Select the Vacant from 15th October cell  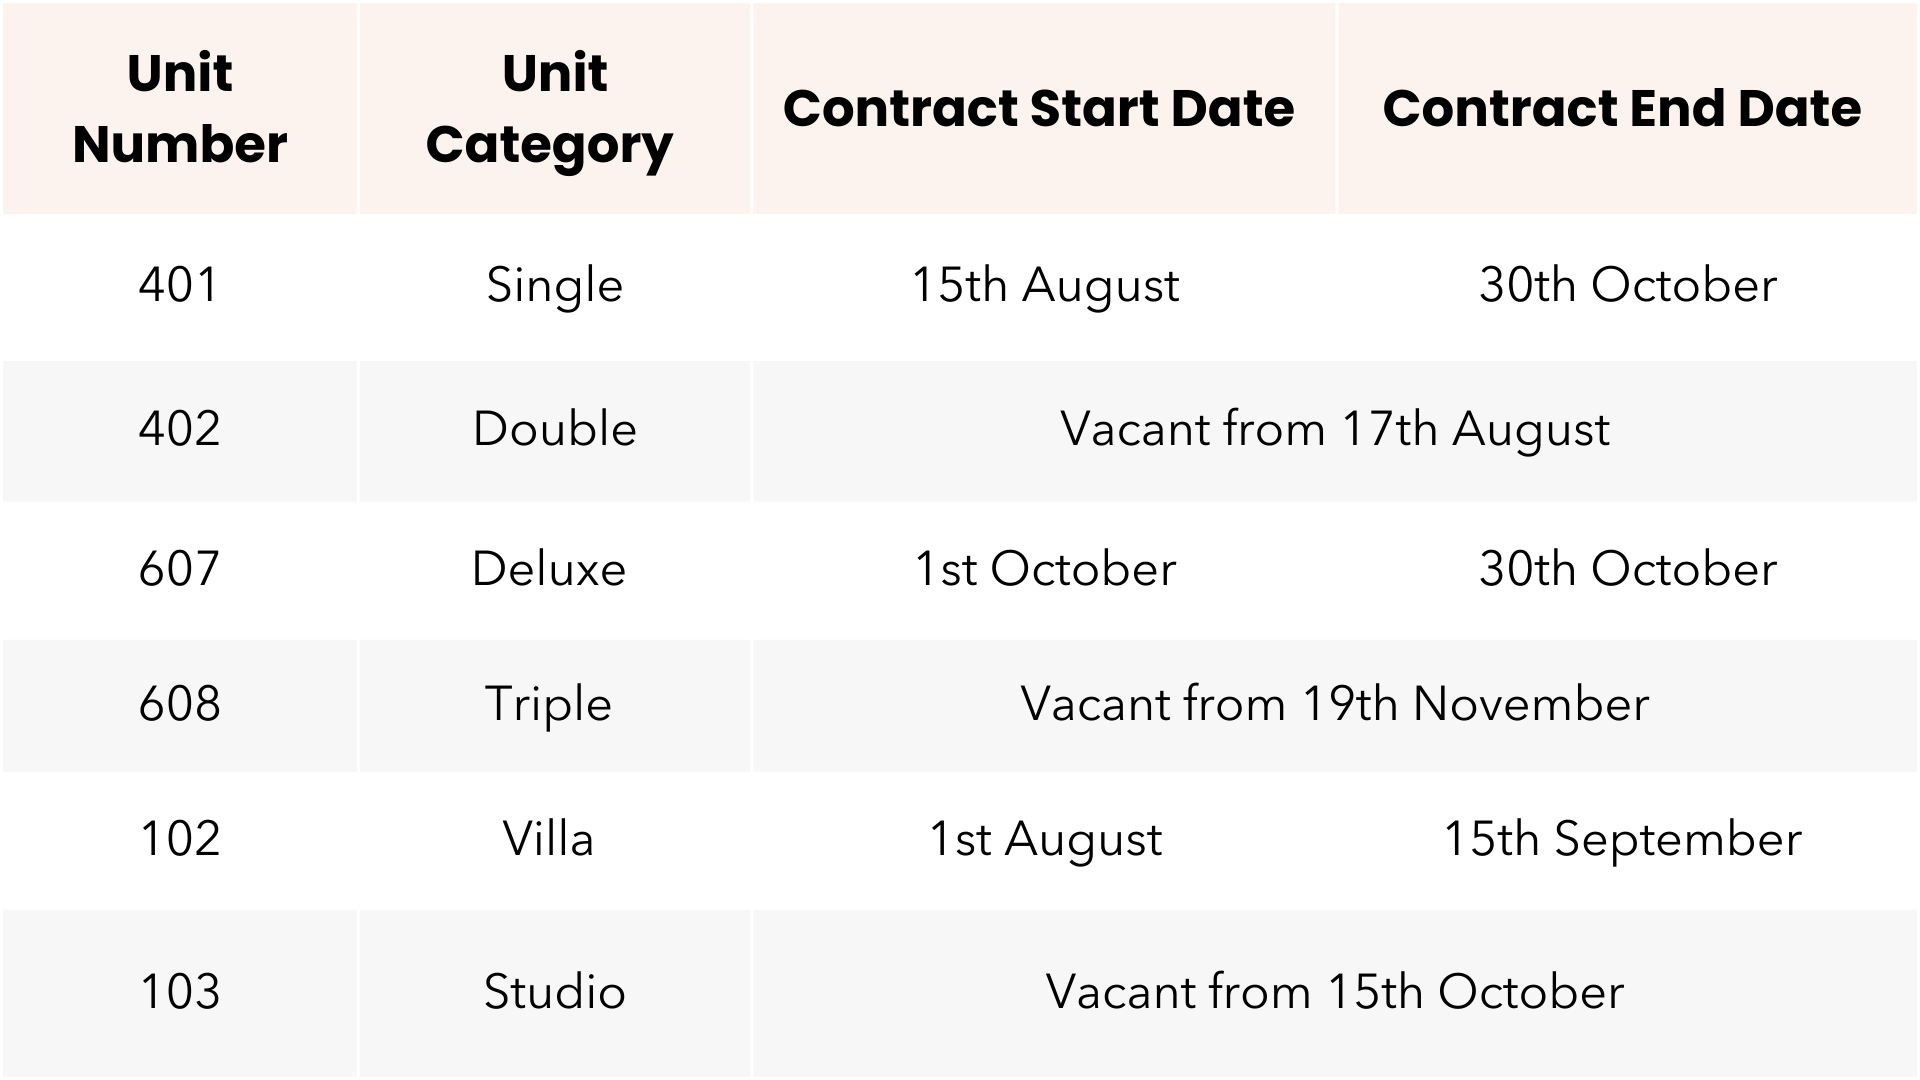(x=1334, y=992)
